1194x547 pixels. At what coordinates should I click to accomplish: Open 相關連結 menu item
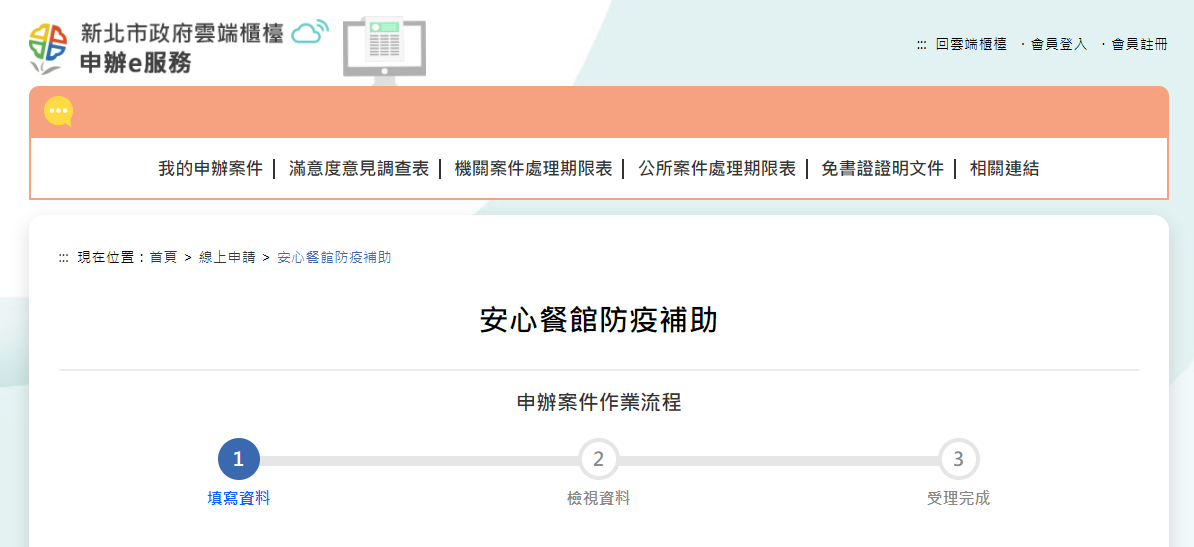[x=1004, y=169]
